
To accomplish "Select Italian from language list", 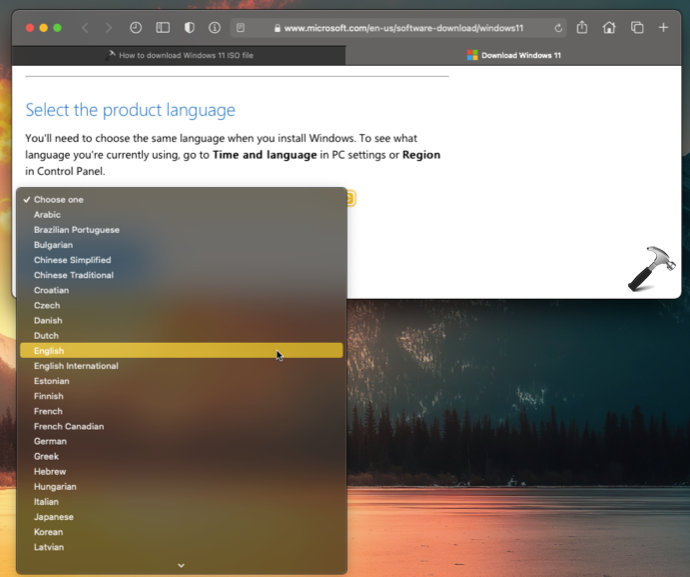I will tap(181, 502).
